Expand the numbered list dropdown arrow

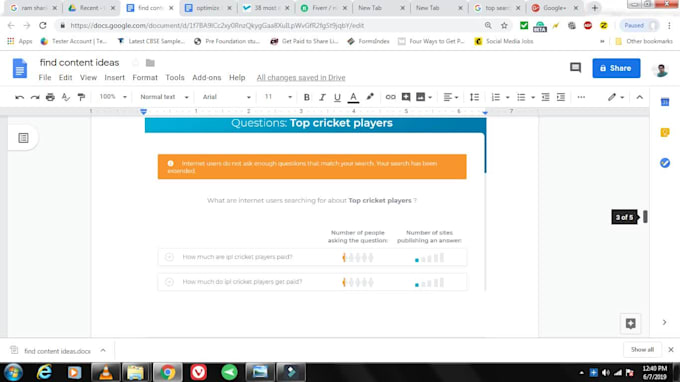pos(507,98)
